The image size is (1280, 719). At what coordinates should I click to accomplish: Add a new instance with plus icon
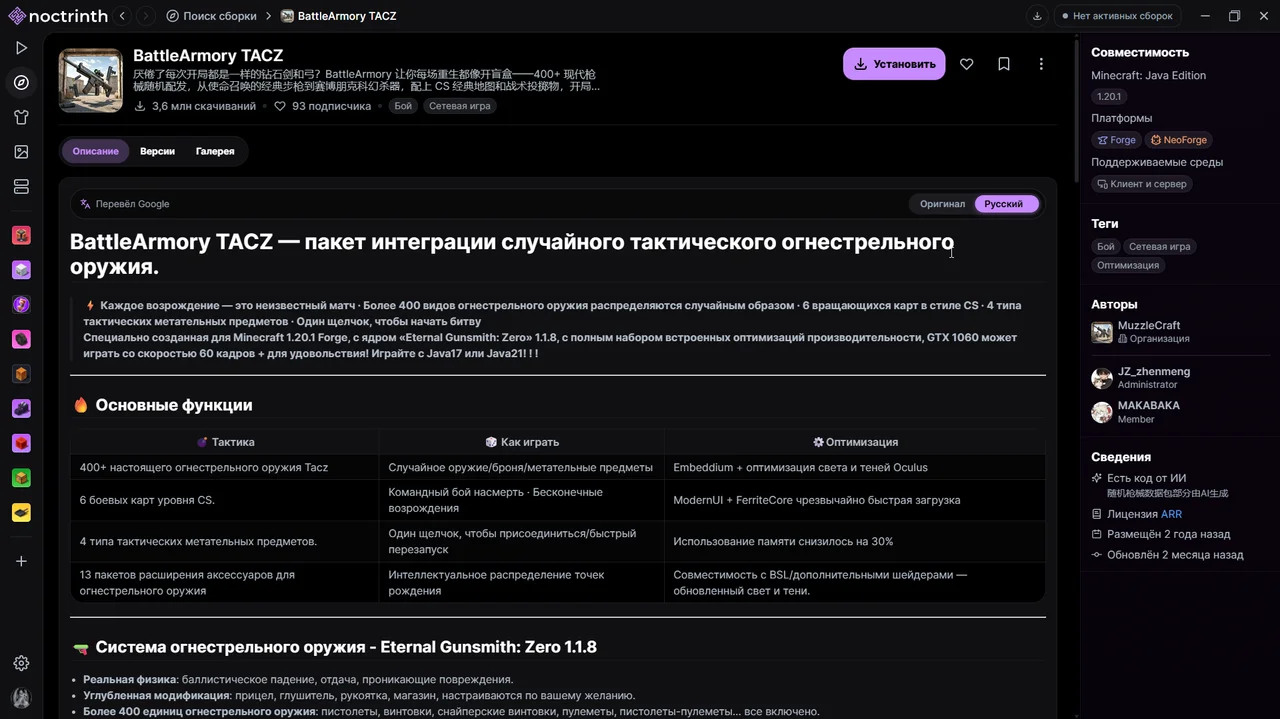21,562
